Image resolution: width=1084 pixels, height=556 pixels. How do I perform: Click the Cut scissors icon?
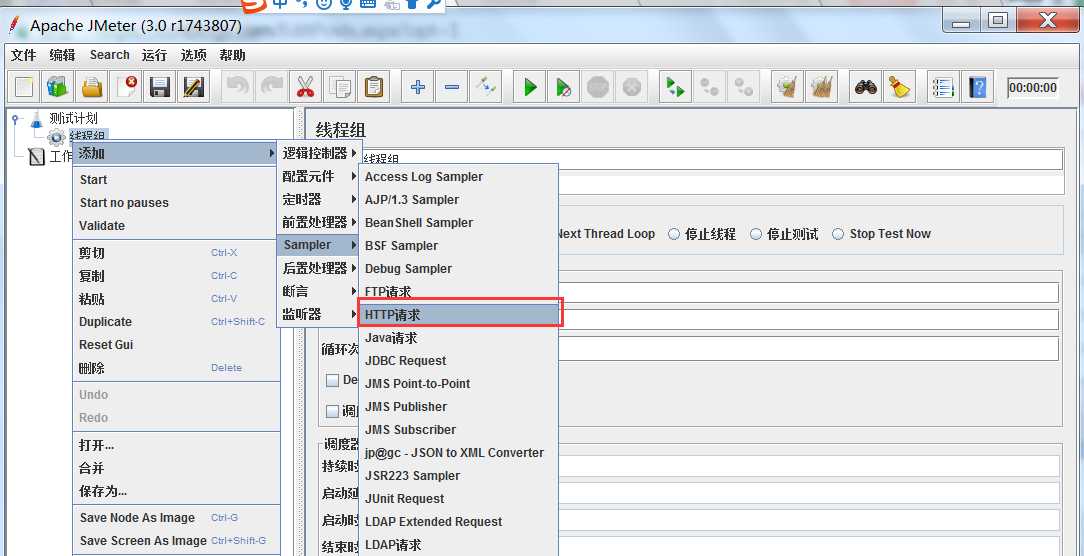tap(305, 87)
